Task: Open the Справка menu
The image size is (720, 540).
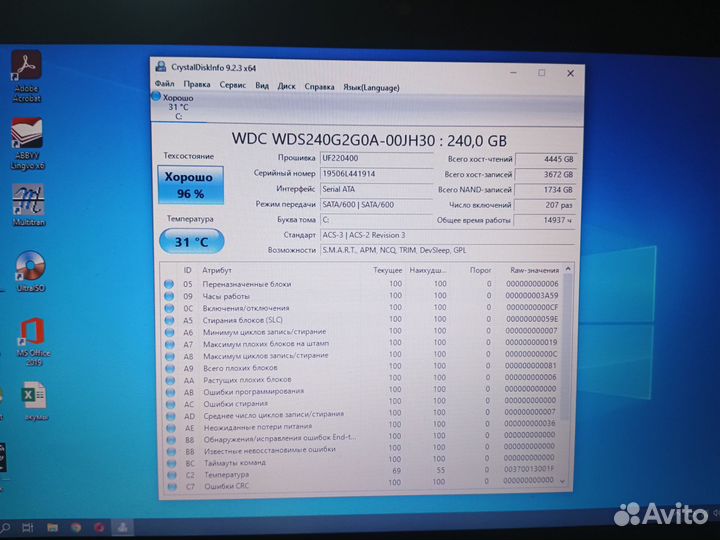Action: (319, 86)
